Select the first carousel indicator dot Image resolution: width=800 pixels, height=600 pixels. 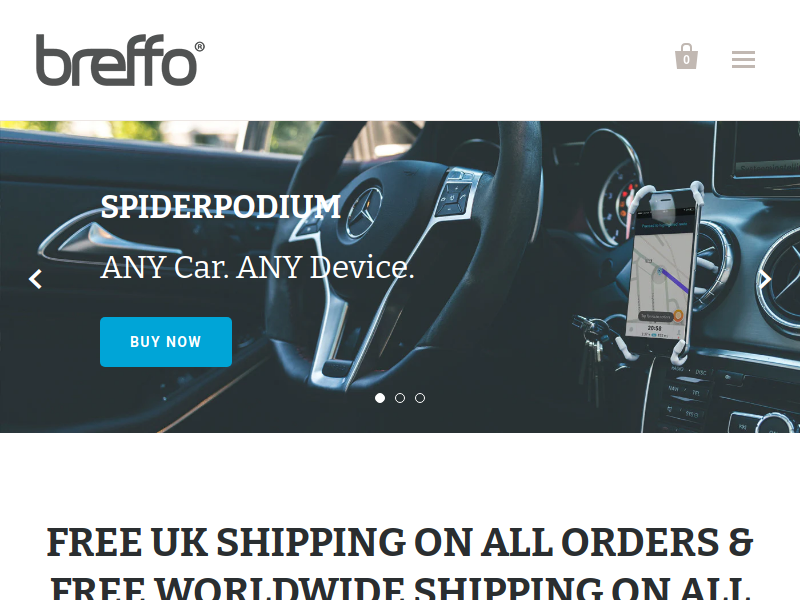(380, 398)
